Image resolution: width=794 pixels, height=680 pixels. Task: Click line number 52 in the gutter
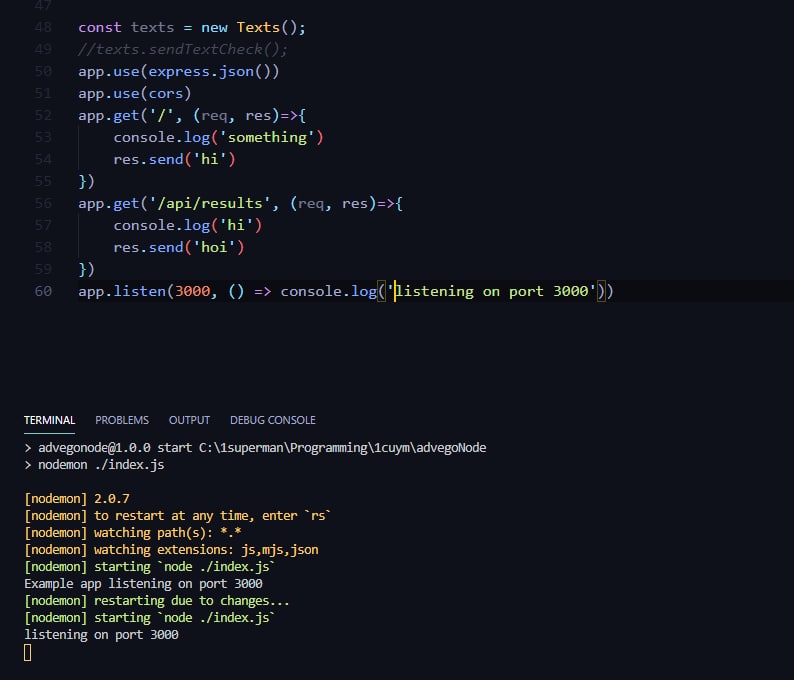tap(43, 115)
